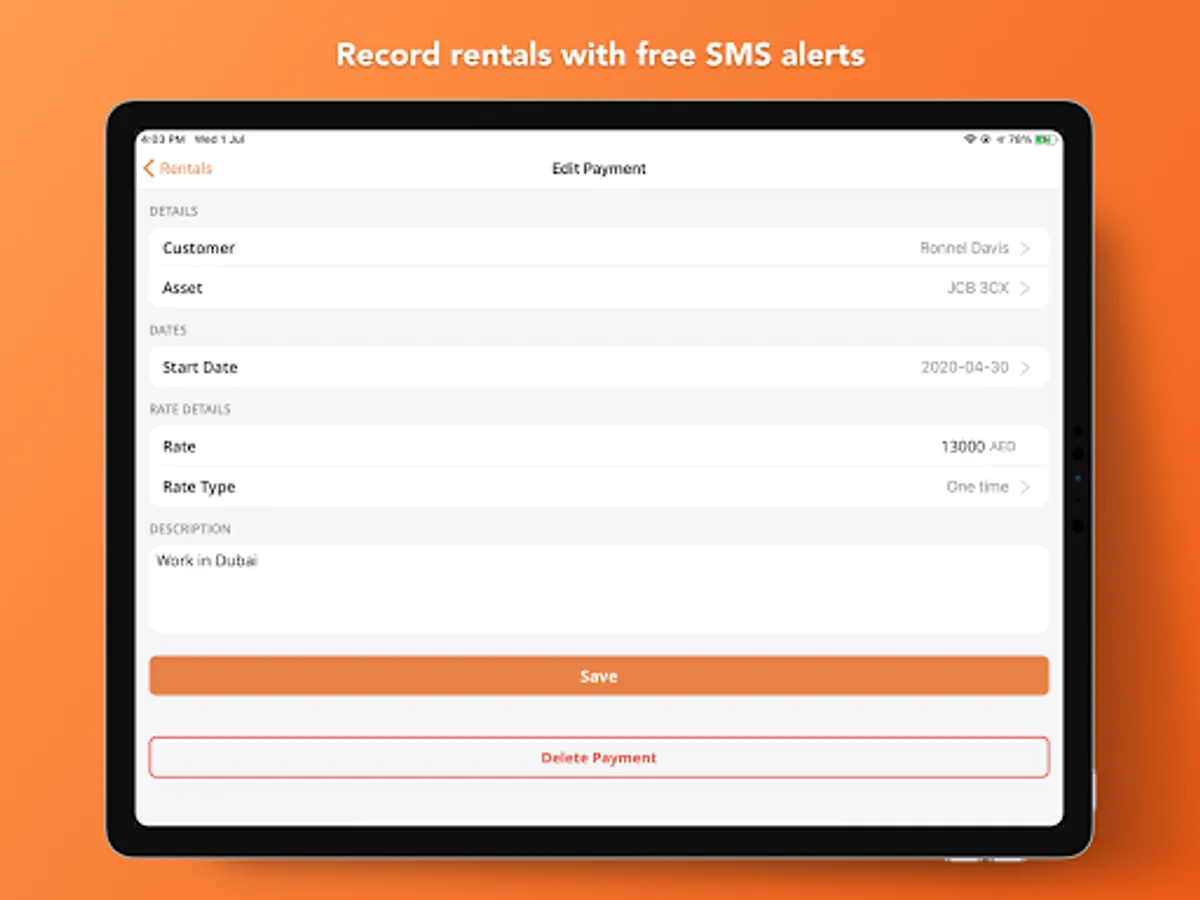The image size is (1200, 900).
Task: Open the Asset row chevron
Action: click(x=1025, y=288)
